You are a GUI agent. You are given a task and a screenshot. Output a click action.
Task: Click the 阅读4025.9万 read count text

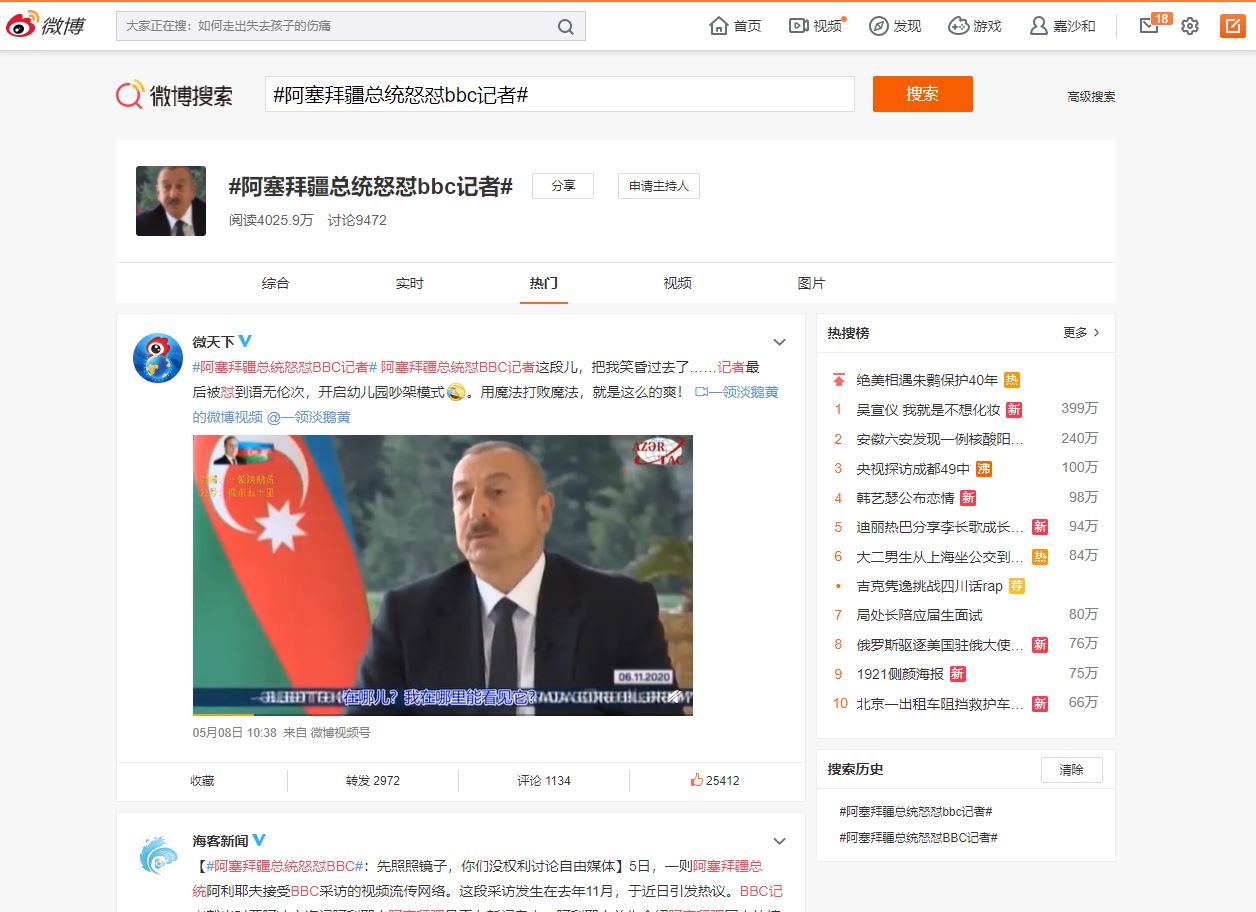point(271,220)
